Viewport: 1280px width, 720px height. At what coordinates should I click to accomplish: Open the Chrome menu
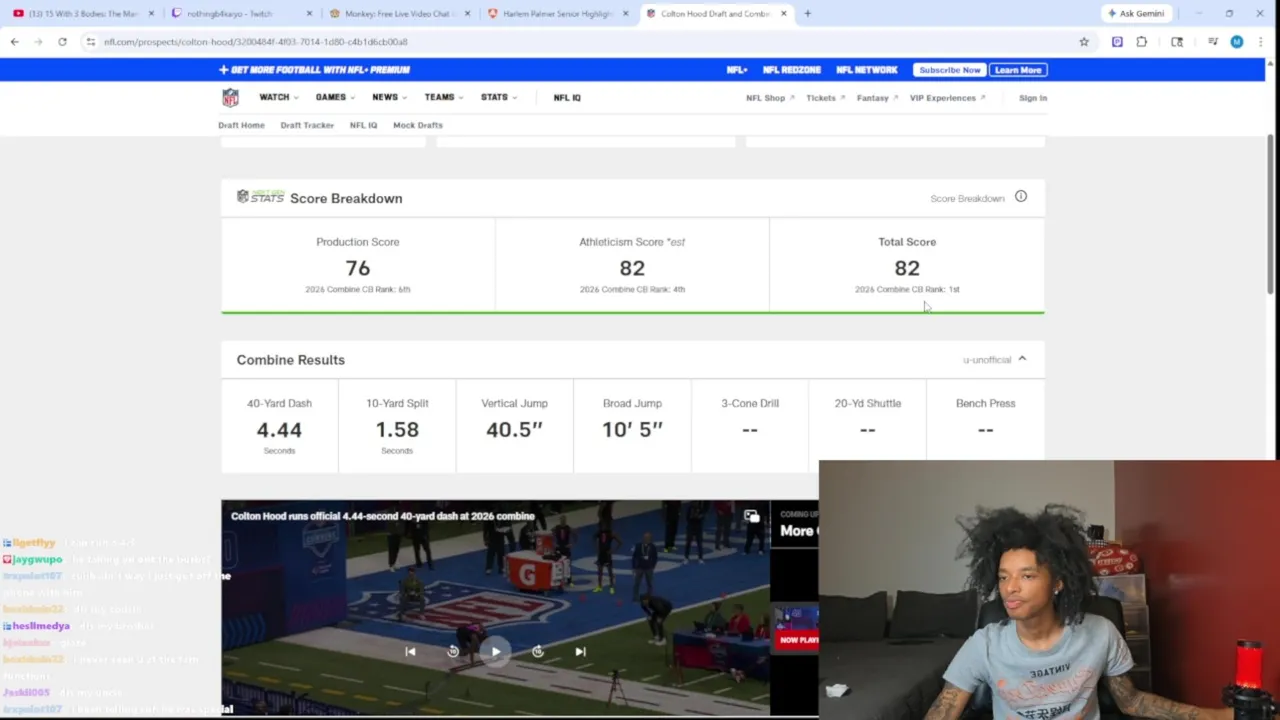[1262, 41]
